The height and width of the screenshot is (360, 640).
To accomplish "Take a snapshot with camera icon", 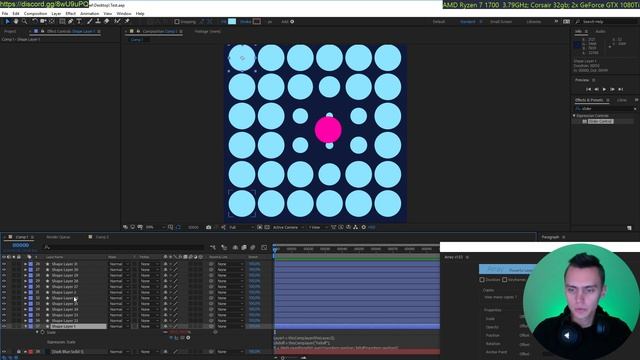I will click(x=209, y=227).
